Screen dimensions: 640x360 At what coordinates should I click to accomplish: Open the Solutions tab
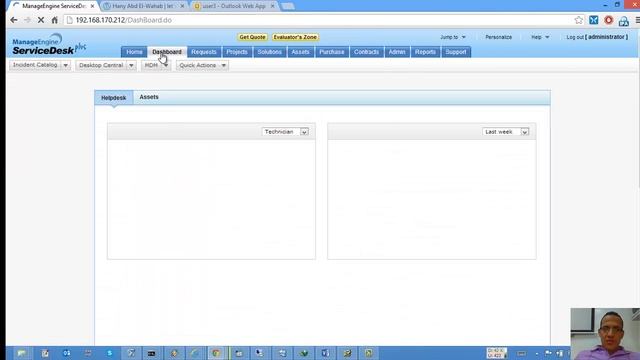(x=269, y=52)
